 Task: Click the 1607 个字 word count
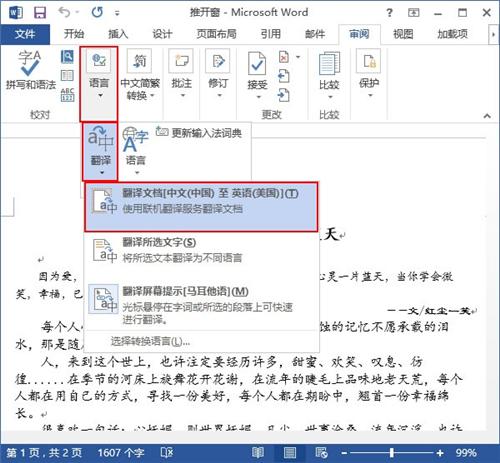click(x=121, y=453)
